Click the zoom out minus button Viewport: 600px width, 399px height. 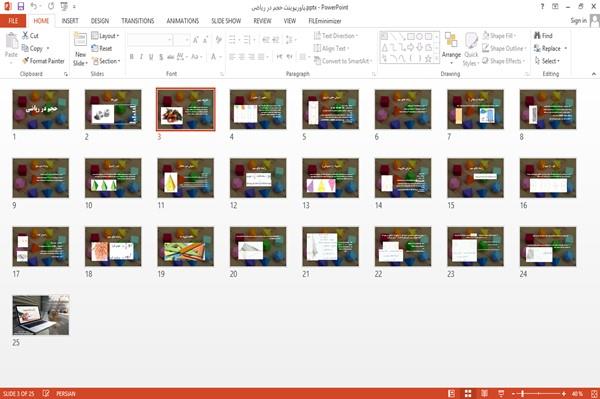pyautogui.click(x=514, y=393)
